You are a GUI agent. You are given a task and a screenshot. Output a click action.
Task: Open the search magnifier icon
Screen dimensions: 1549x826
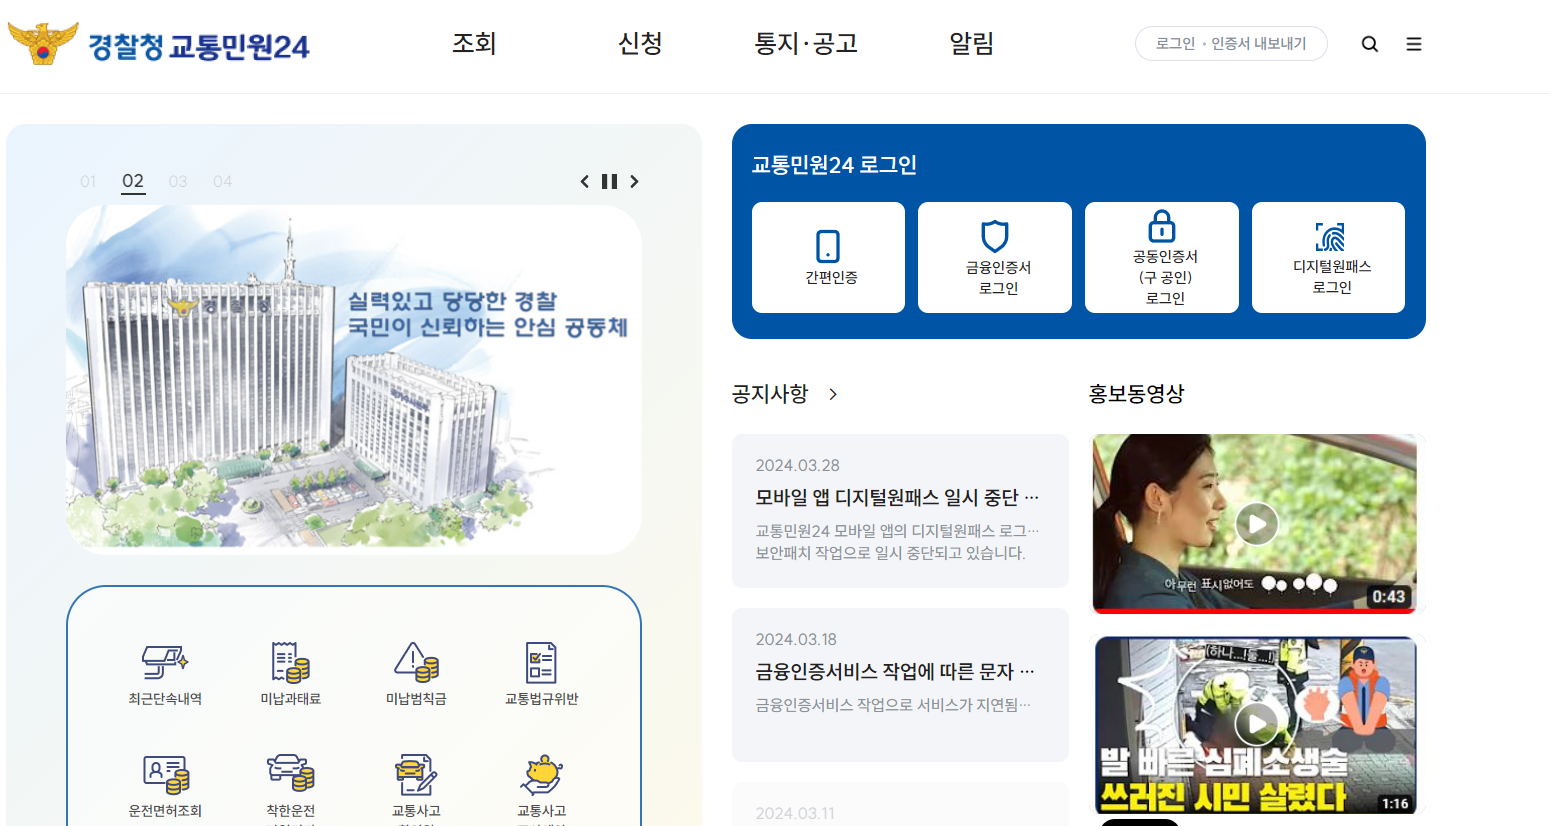click(1369, 44)
